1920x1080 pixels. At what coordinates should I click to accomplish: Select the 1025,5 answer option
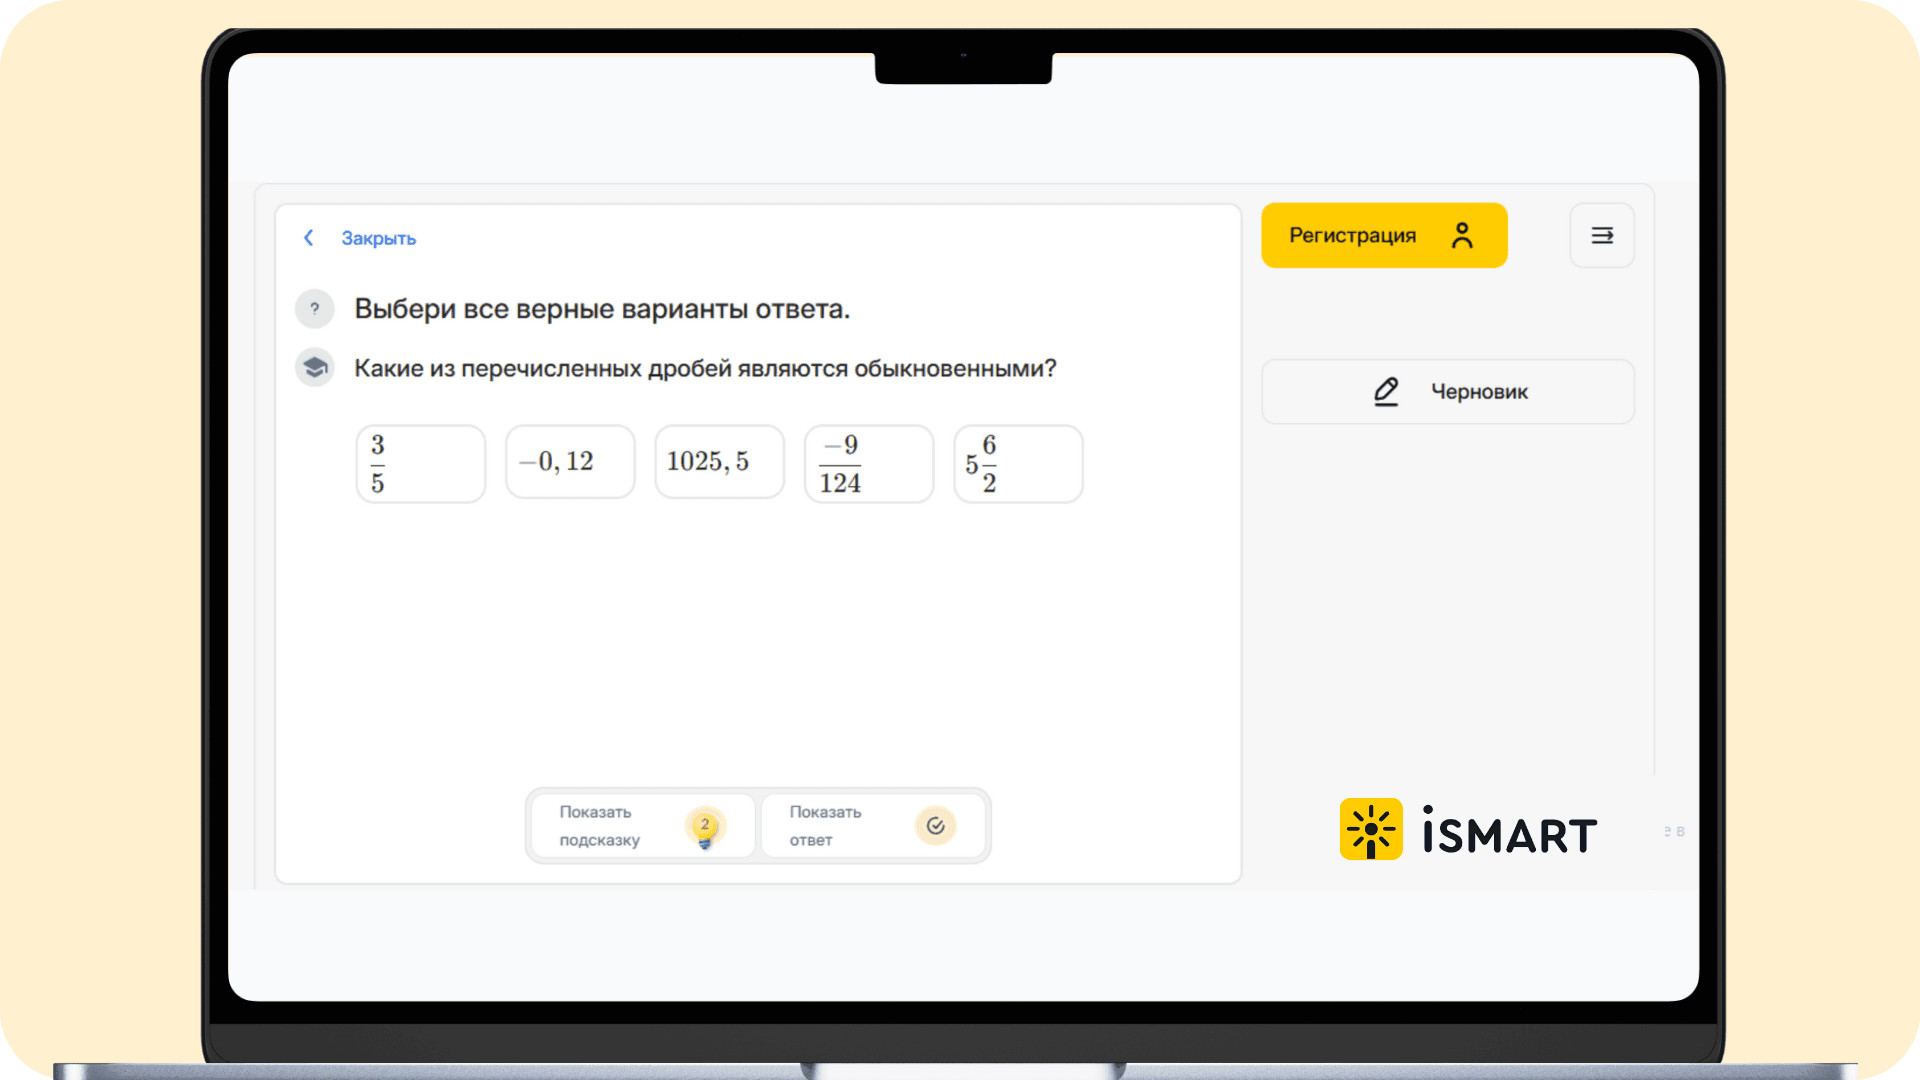[x=719, y=462]
